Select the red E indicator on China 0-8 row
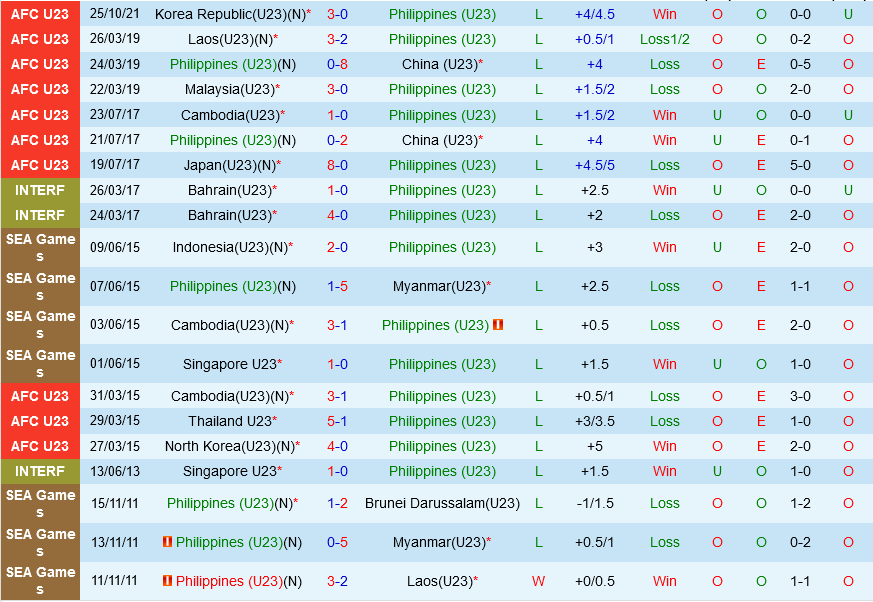This screenshot has height=602, width=873. click(761, 64)
